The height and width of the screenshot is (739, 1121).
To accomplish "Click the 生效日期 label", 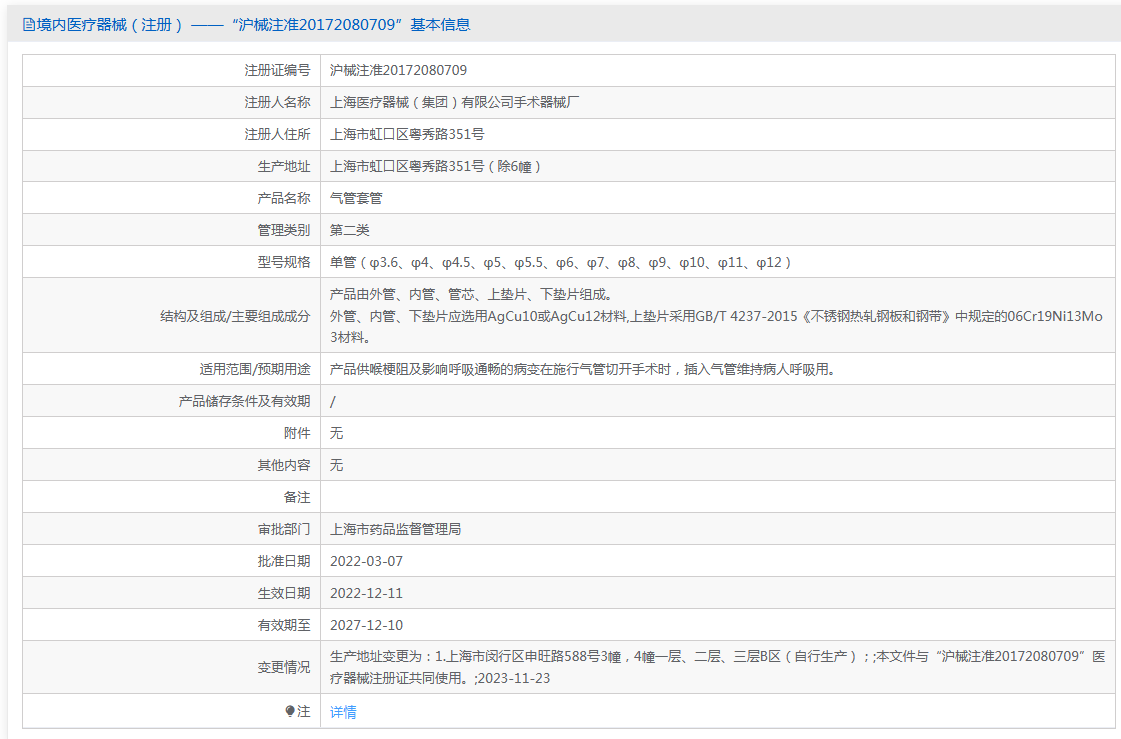I will coord(284,593).
